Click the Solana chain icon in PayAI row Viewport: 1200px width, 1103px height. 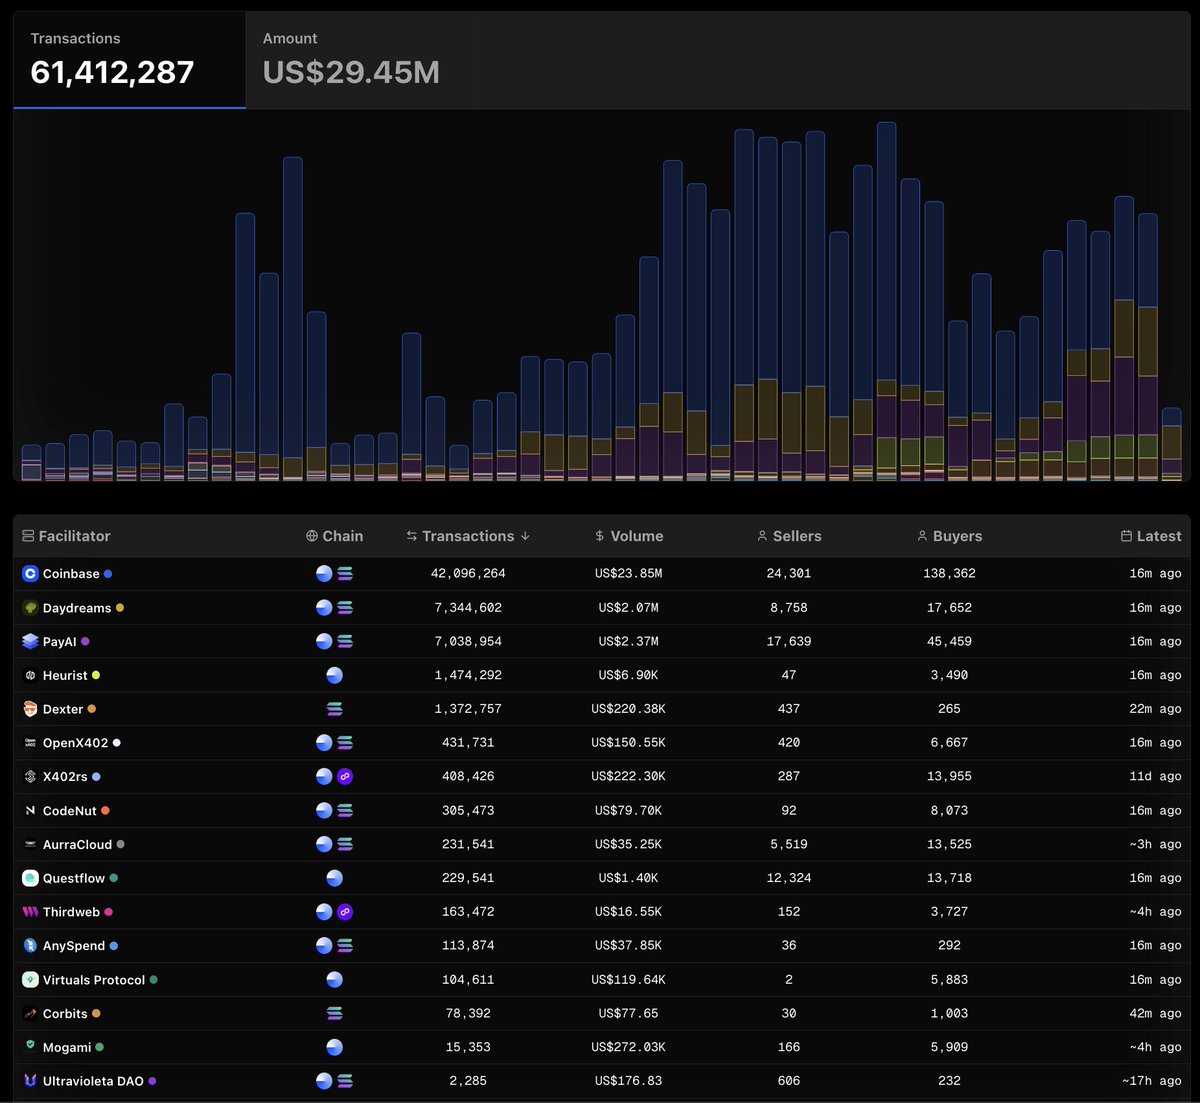tap(345, 641)
